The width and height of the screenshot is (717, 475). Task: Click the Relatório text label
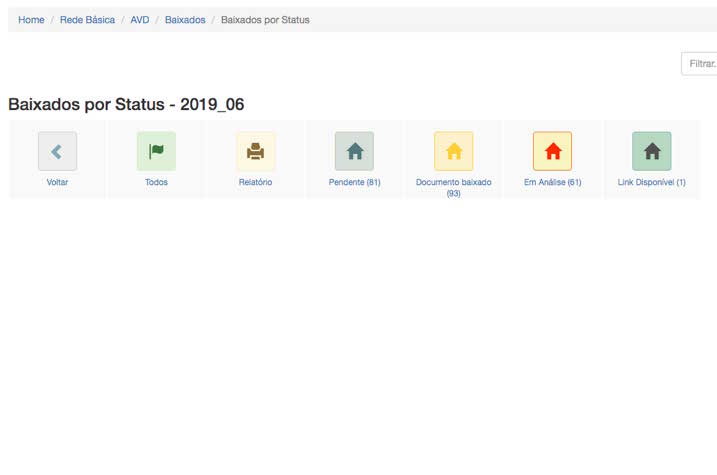pyautogui.click(x=255, y=183)
